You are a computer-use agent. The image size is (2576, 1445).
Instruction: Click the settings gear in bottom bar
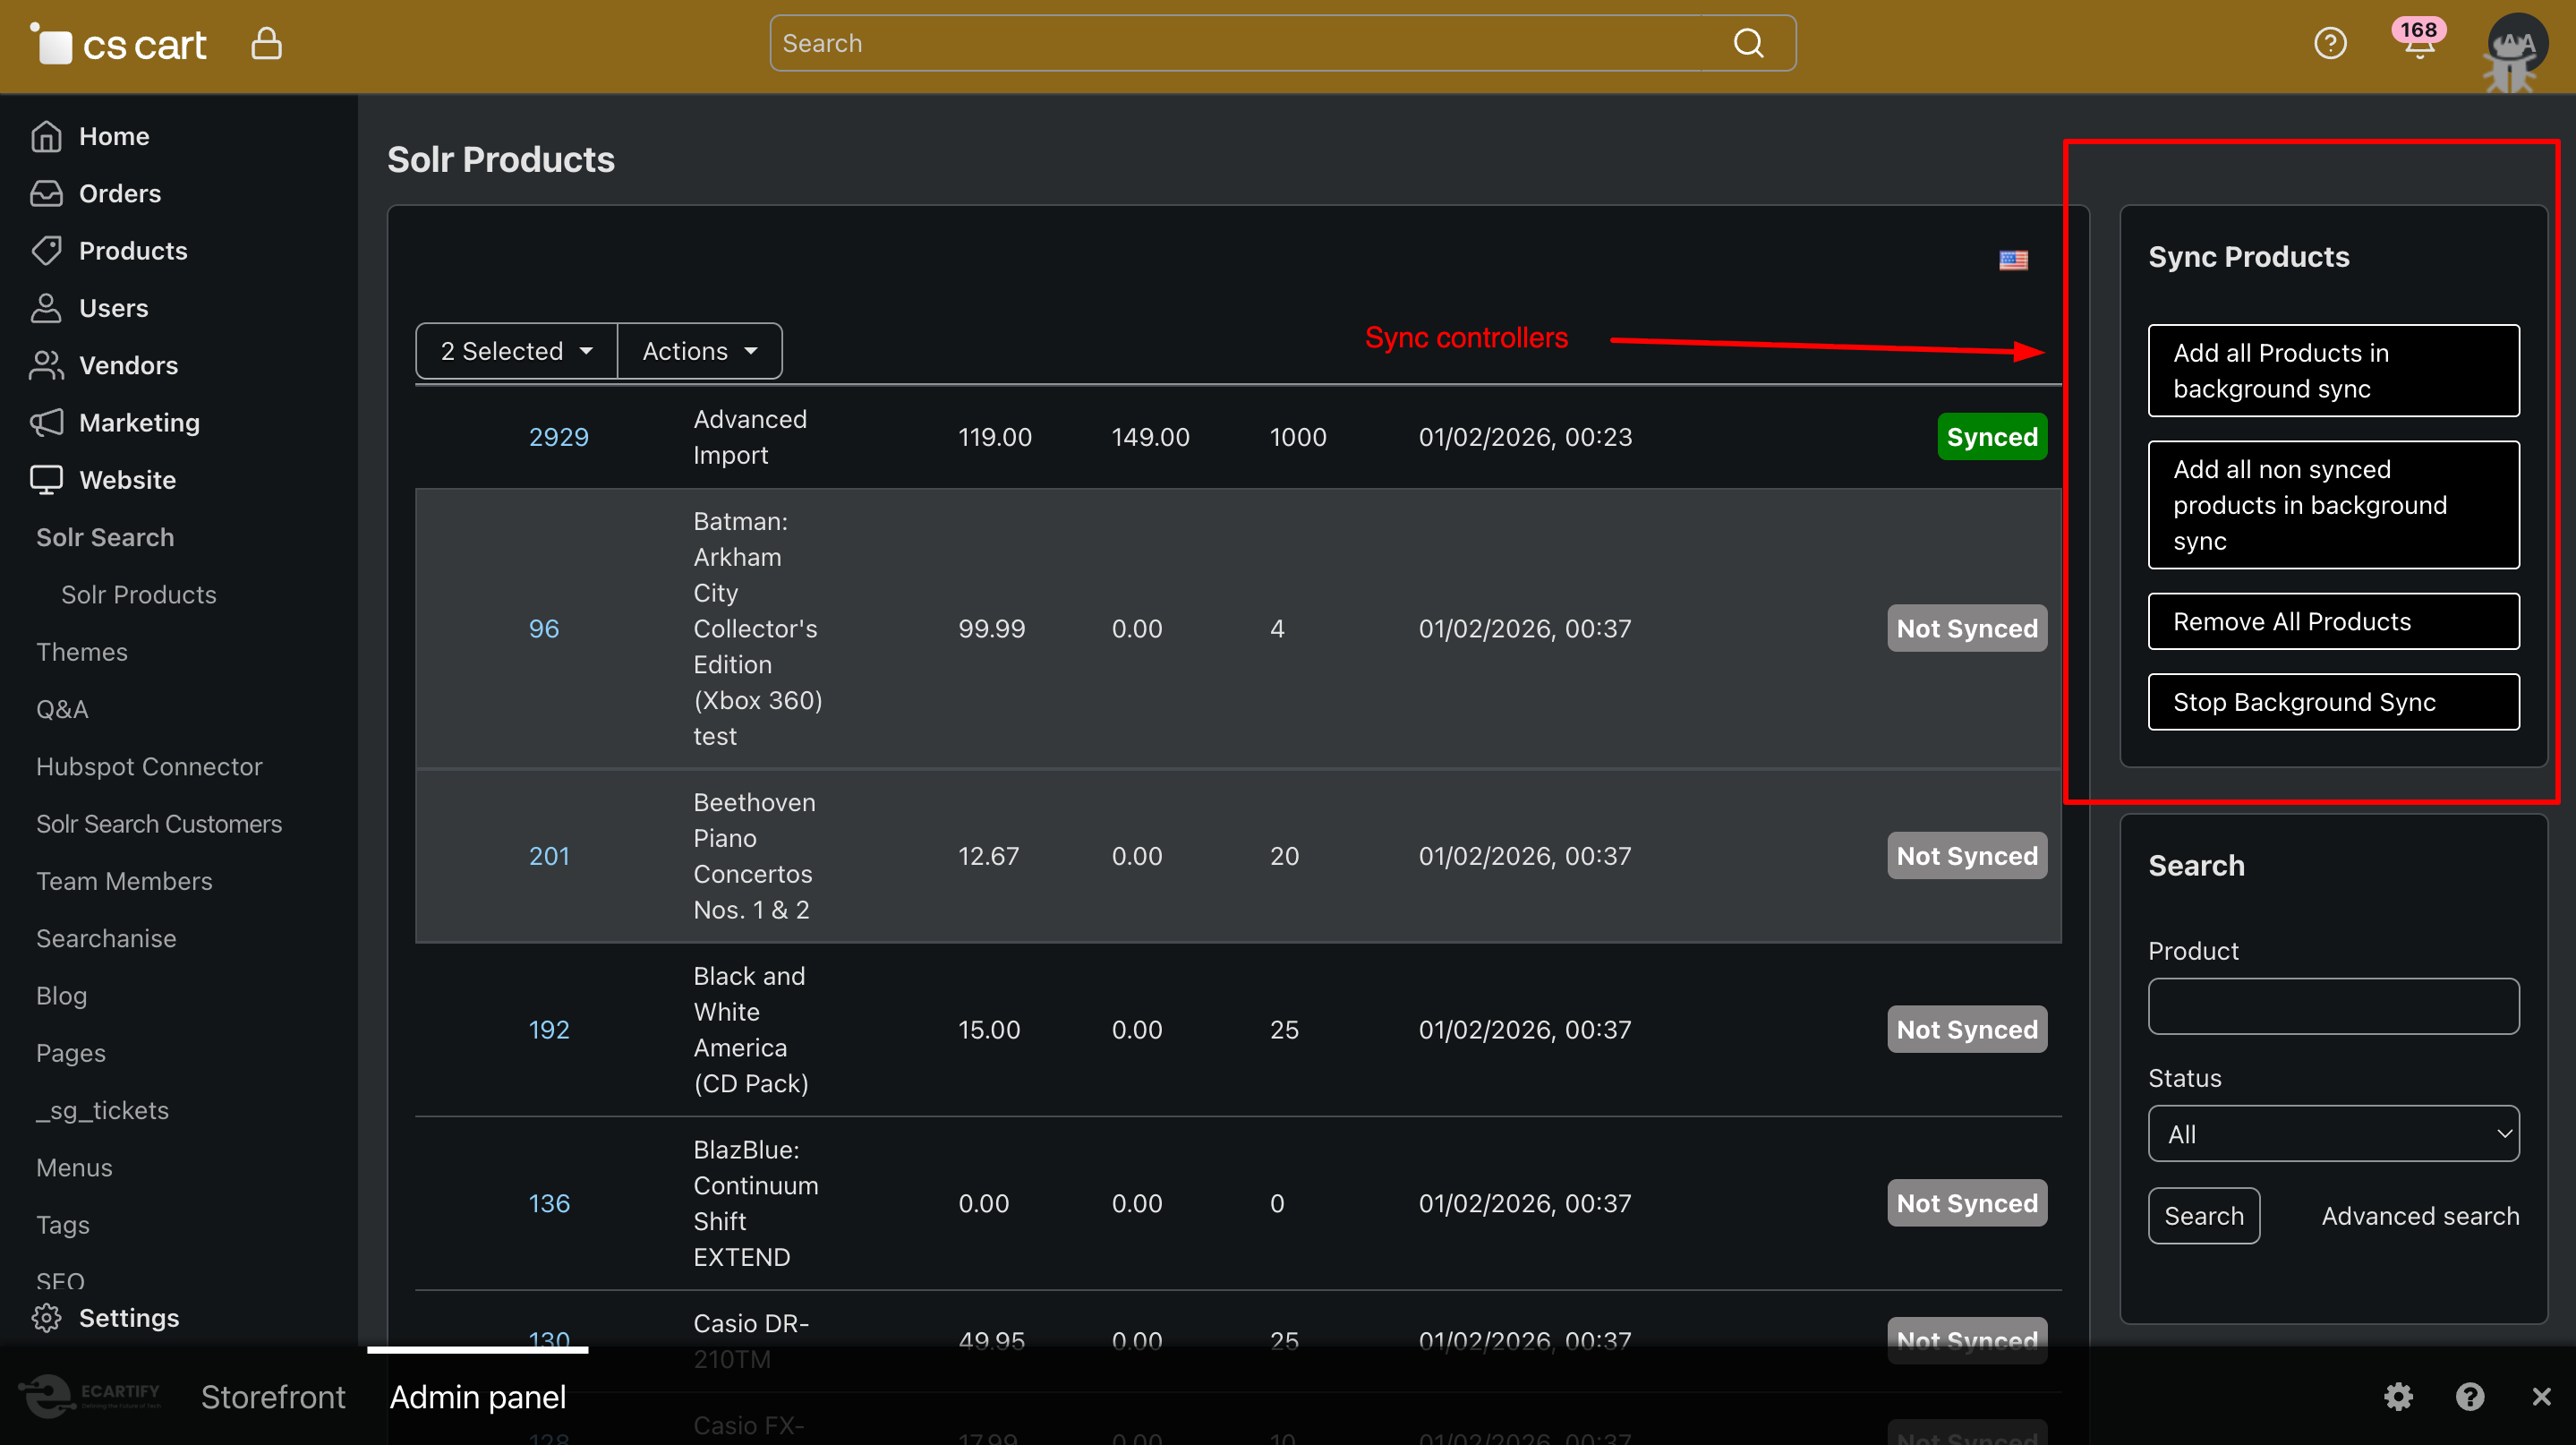(2398, 1396)
